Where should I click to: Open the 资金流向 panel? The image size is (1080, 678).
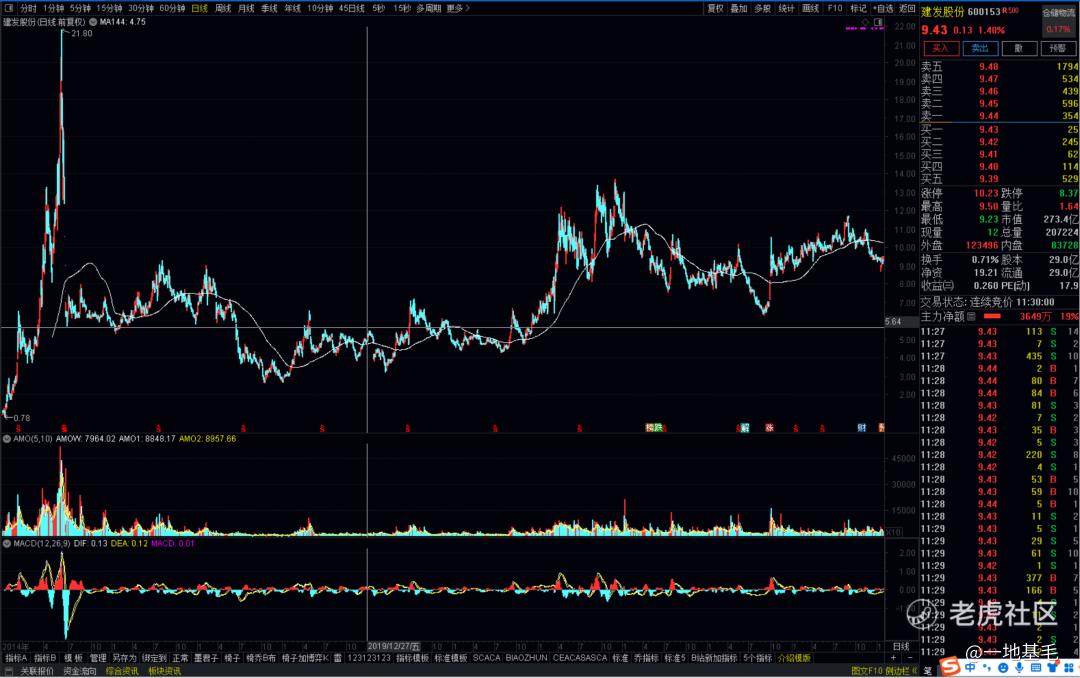[80, 671]
